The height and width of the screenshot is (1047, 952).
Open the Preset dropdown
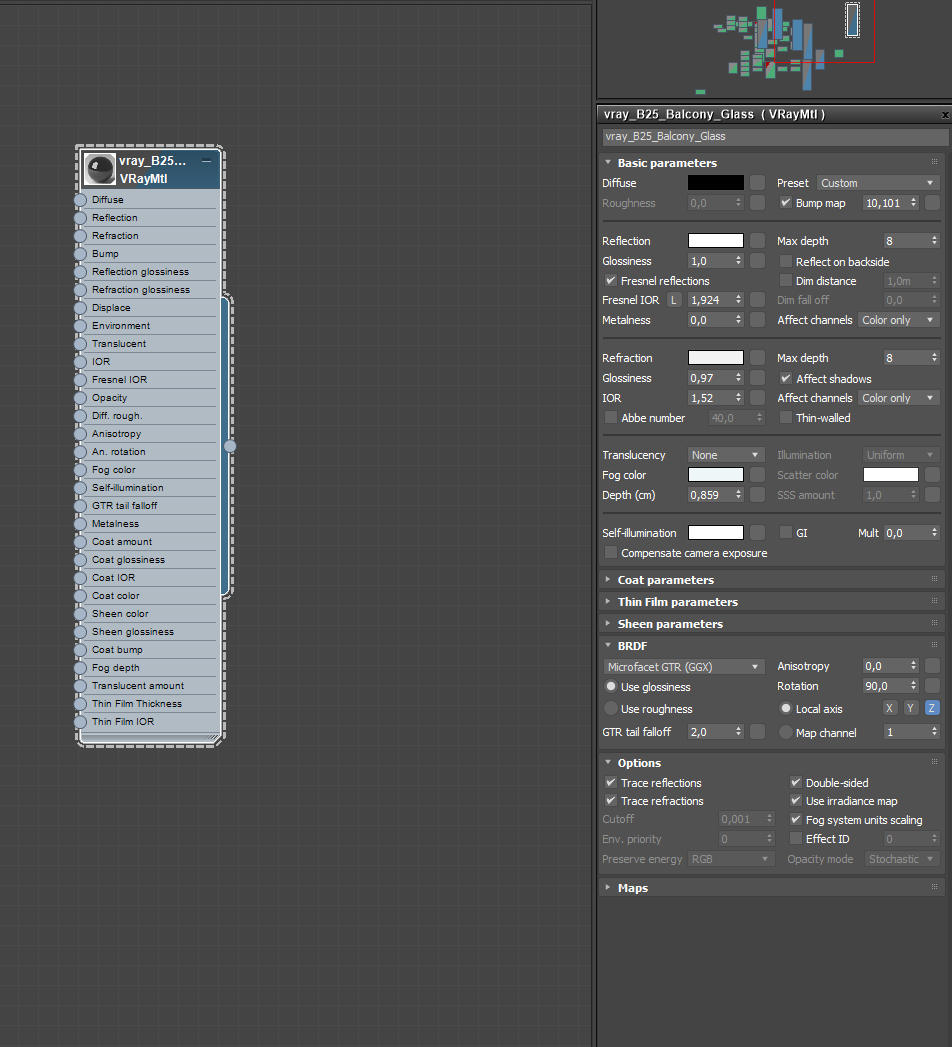tap(878, 183)
